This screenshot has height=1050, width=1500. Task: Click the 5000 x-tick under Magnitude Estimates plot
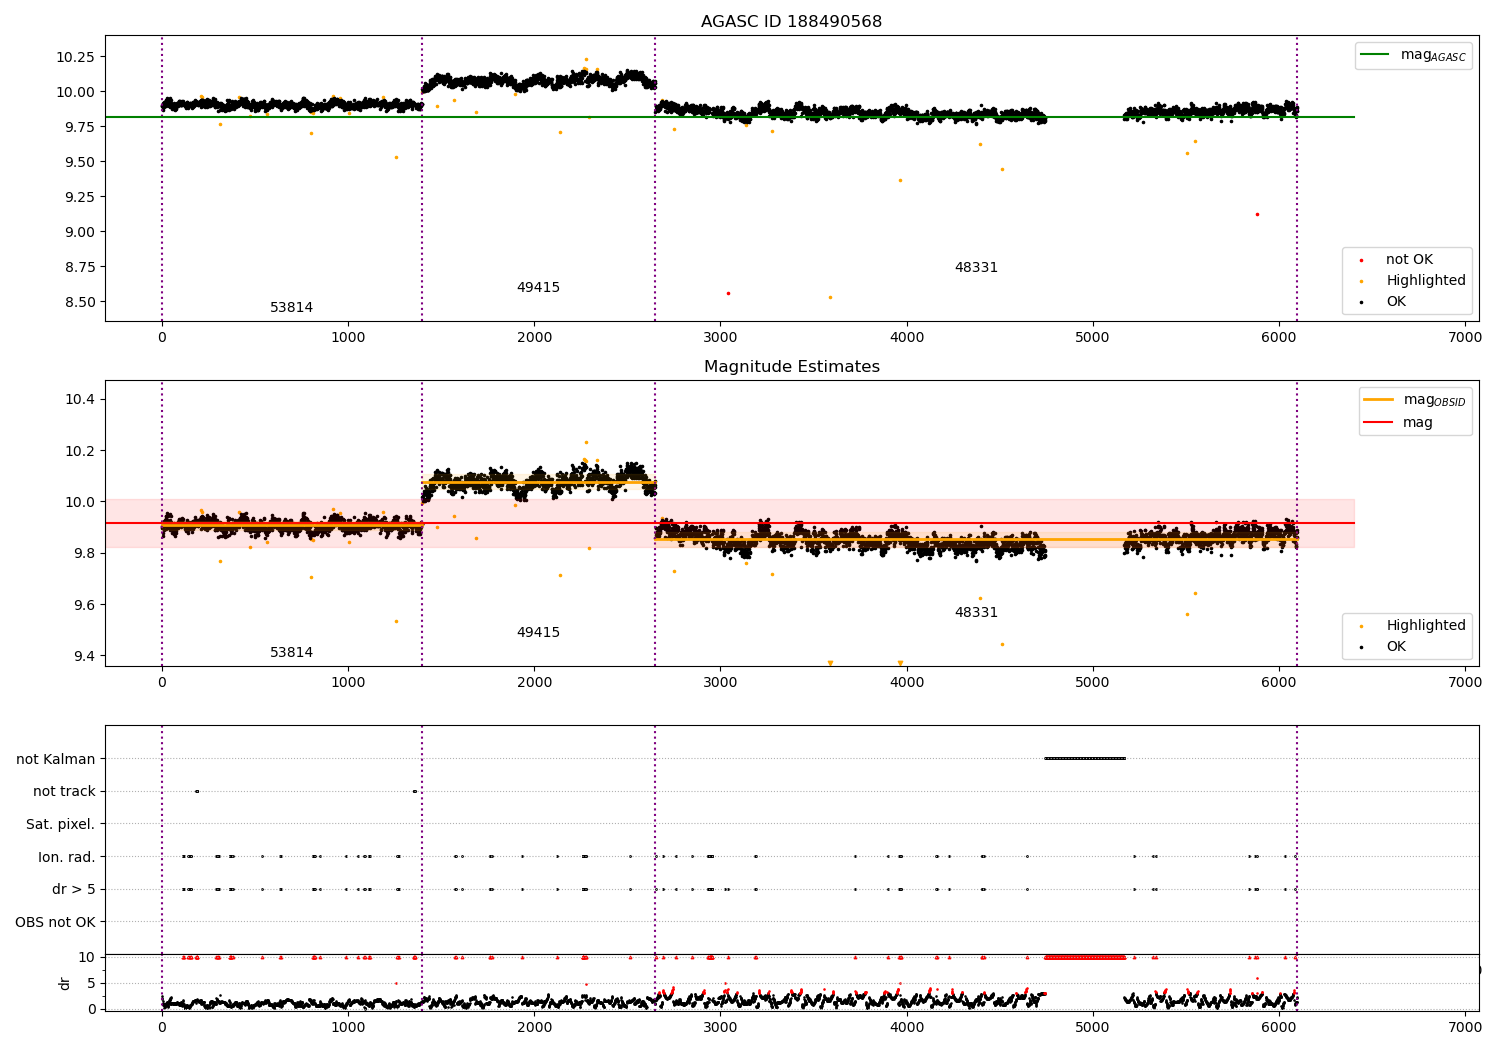point(1093,683)
